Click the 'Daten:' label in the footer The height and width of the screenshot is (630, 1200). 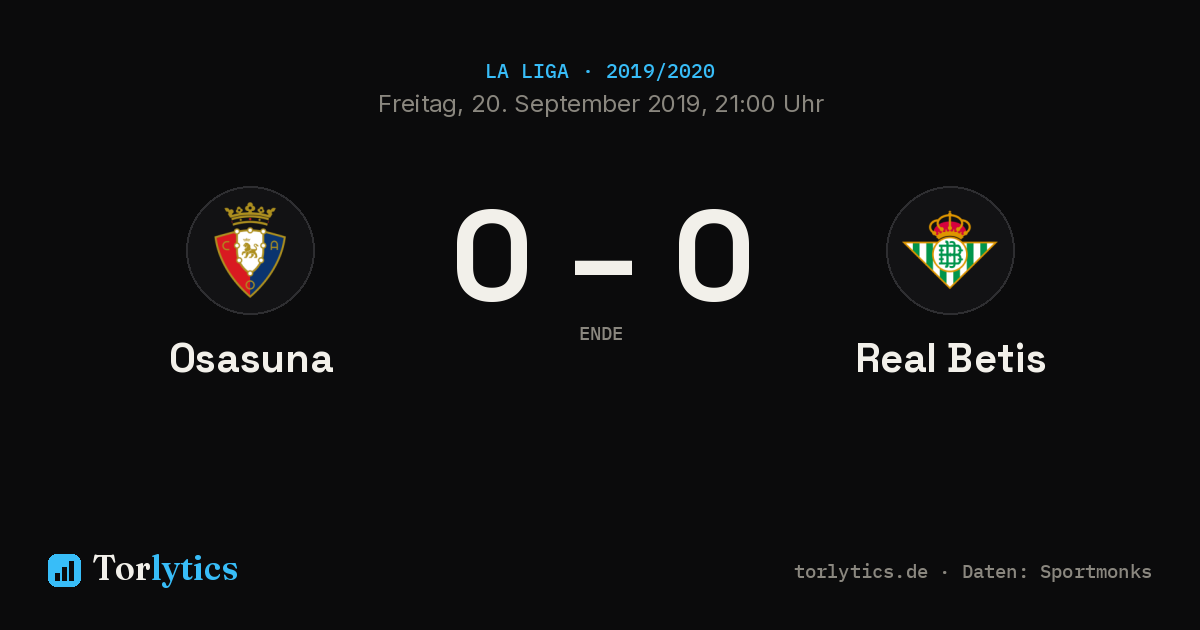pos(995,572)
